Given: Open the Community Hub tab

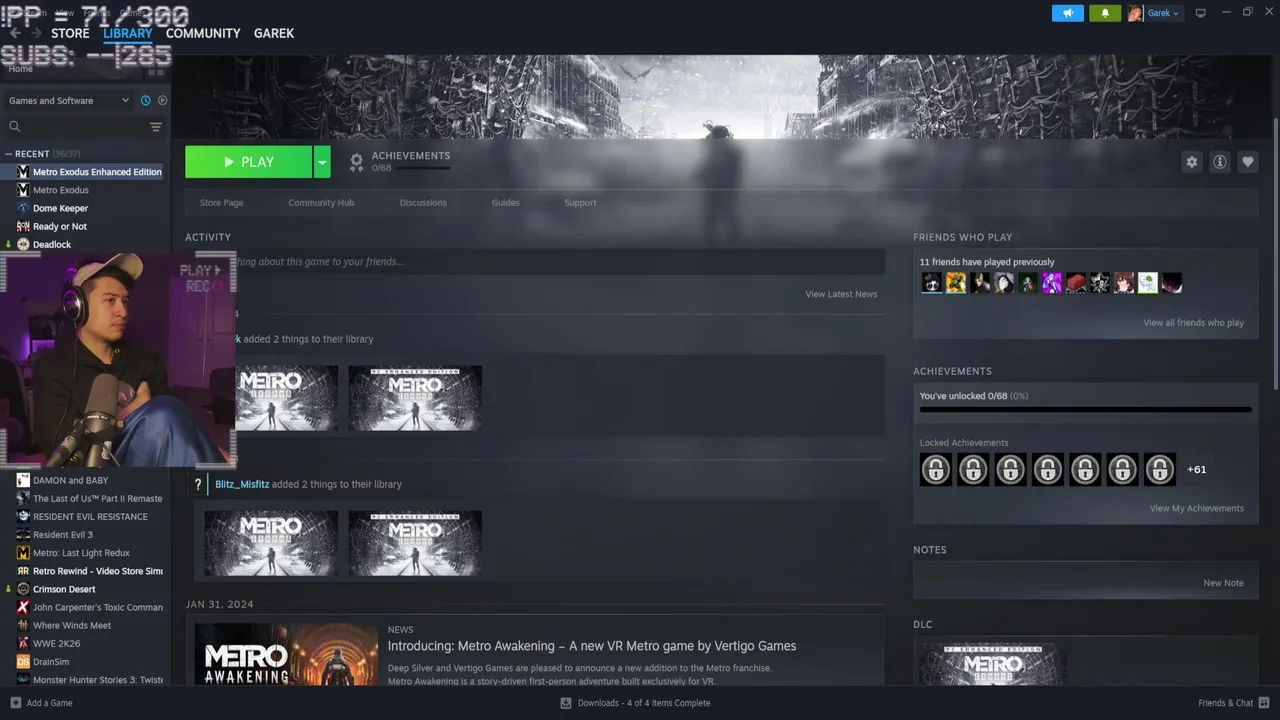Looking at the screenshot, I should coord(321,203).
